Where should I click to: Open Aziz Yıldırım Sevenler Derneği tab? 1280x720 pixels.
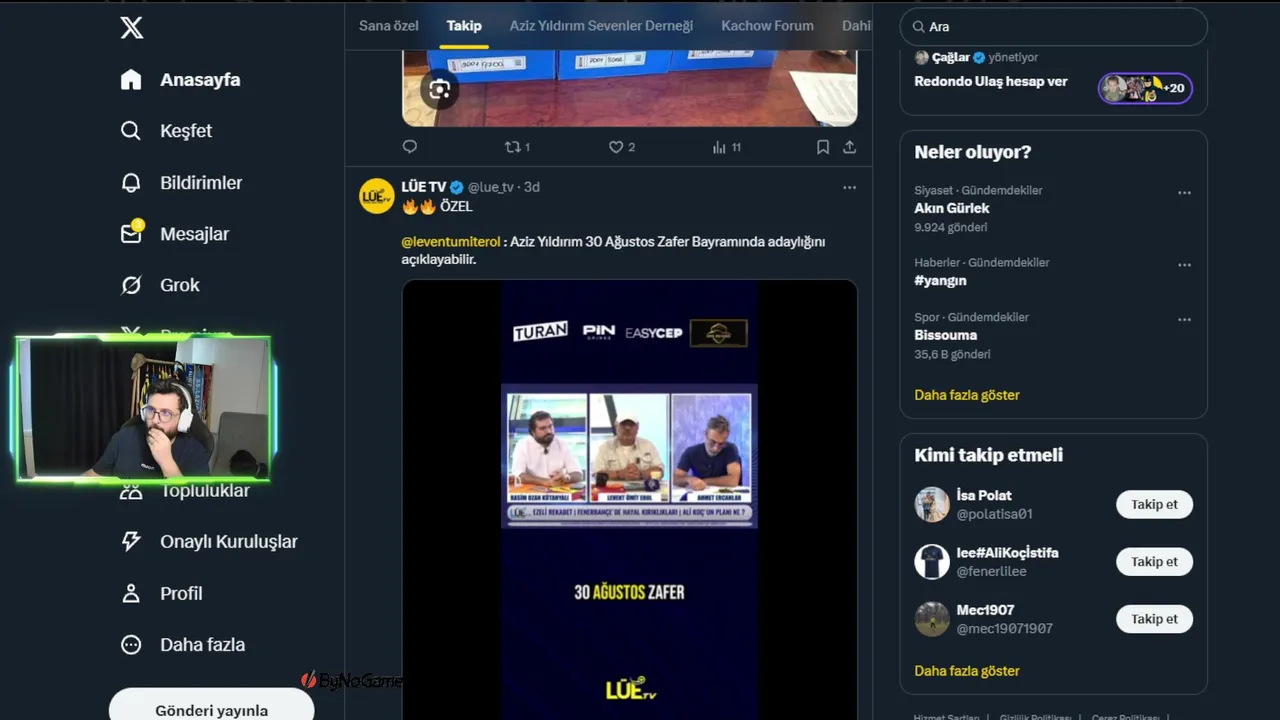click(601, 26)
